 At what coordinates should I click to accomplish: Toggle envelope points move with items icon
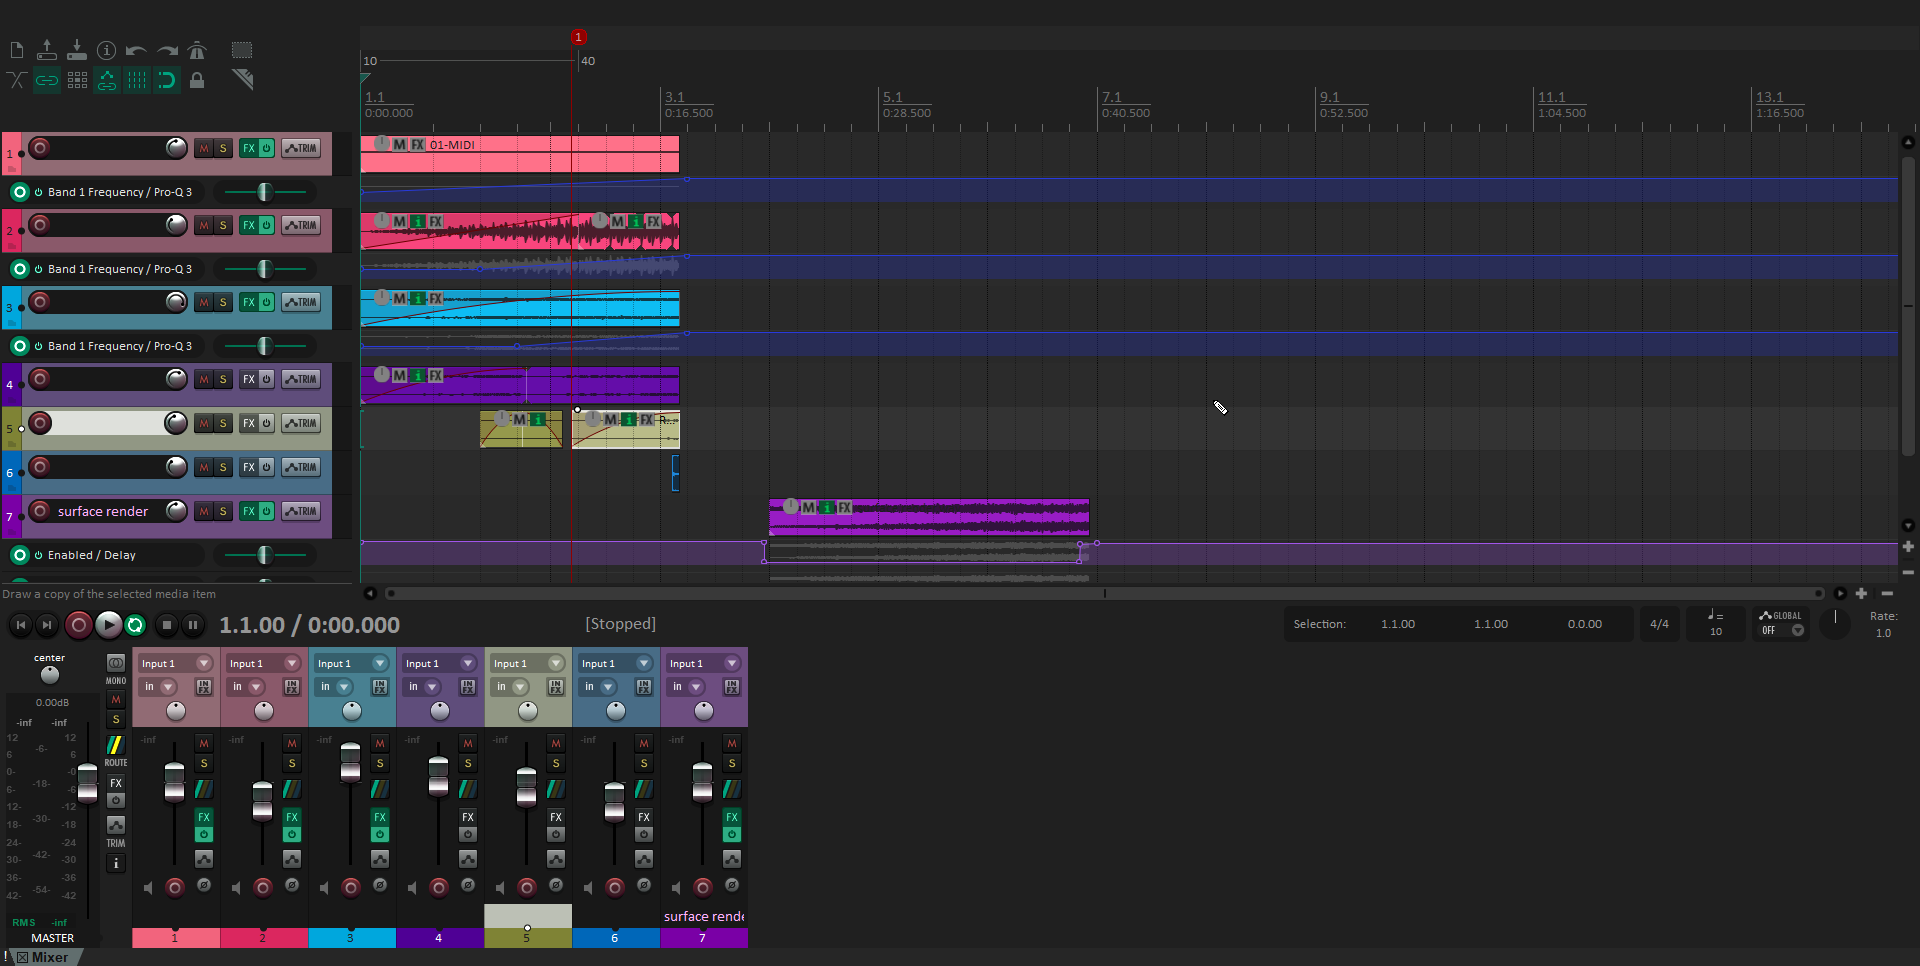[107, 80]
